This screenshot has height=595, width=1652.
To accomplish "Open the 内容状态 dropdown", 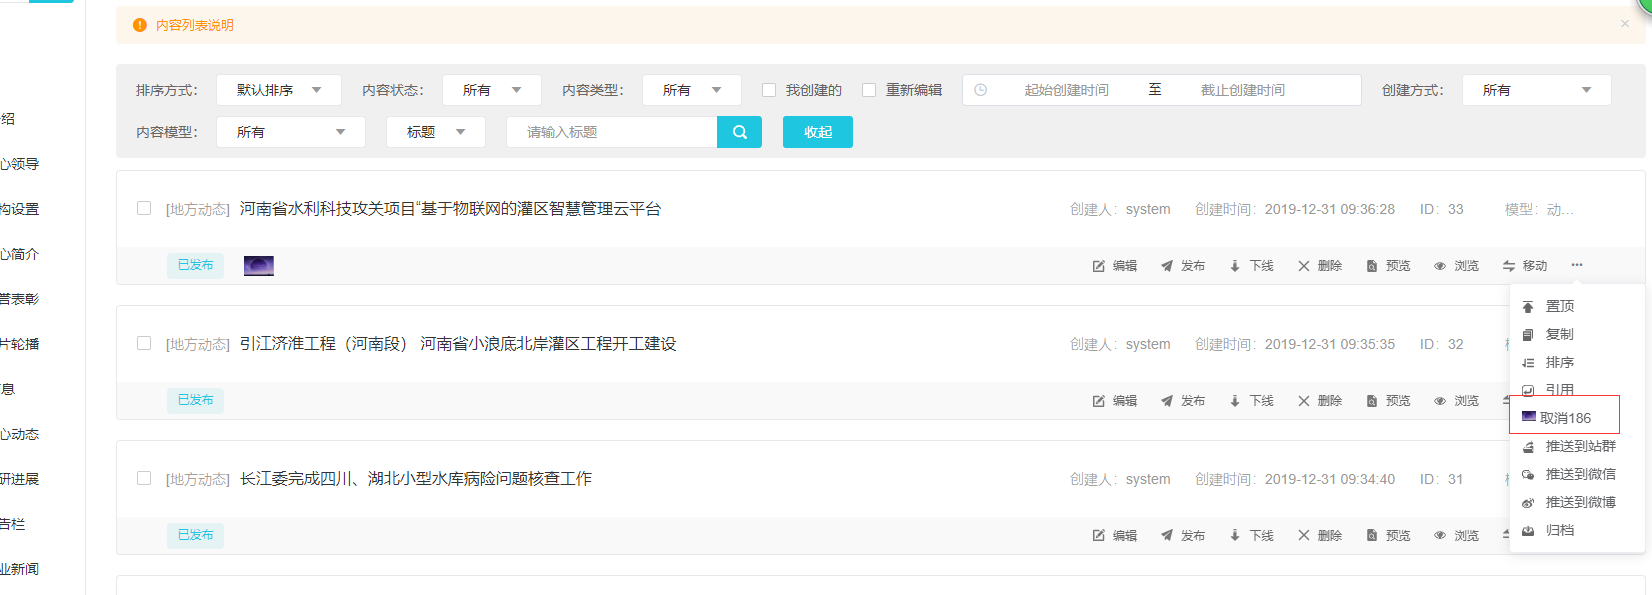I will coord(492,90).
